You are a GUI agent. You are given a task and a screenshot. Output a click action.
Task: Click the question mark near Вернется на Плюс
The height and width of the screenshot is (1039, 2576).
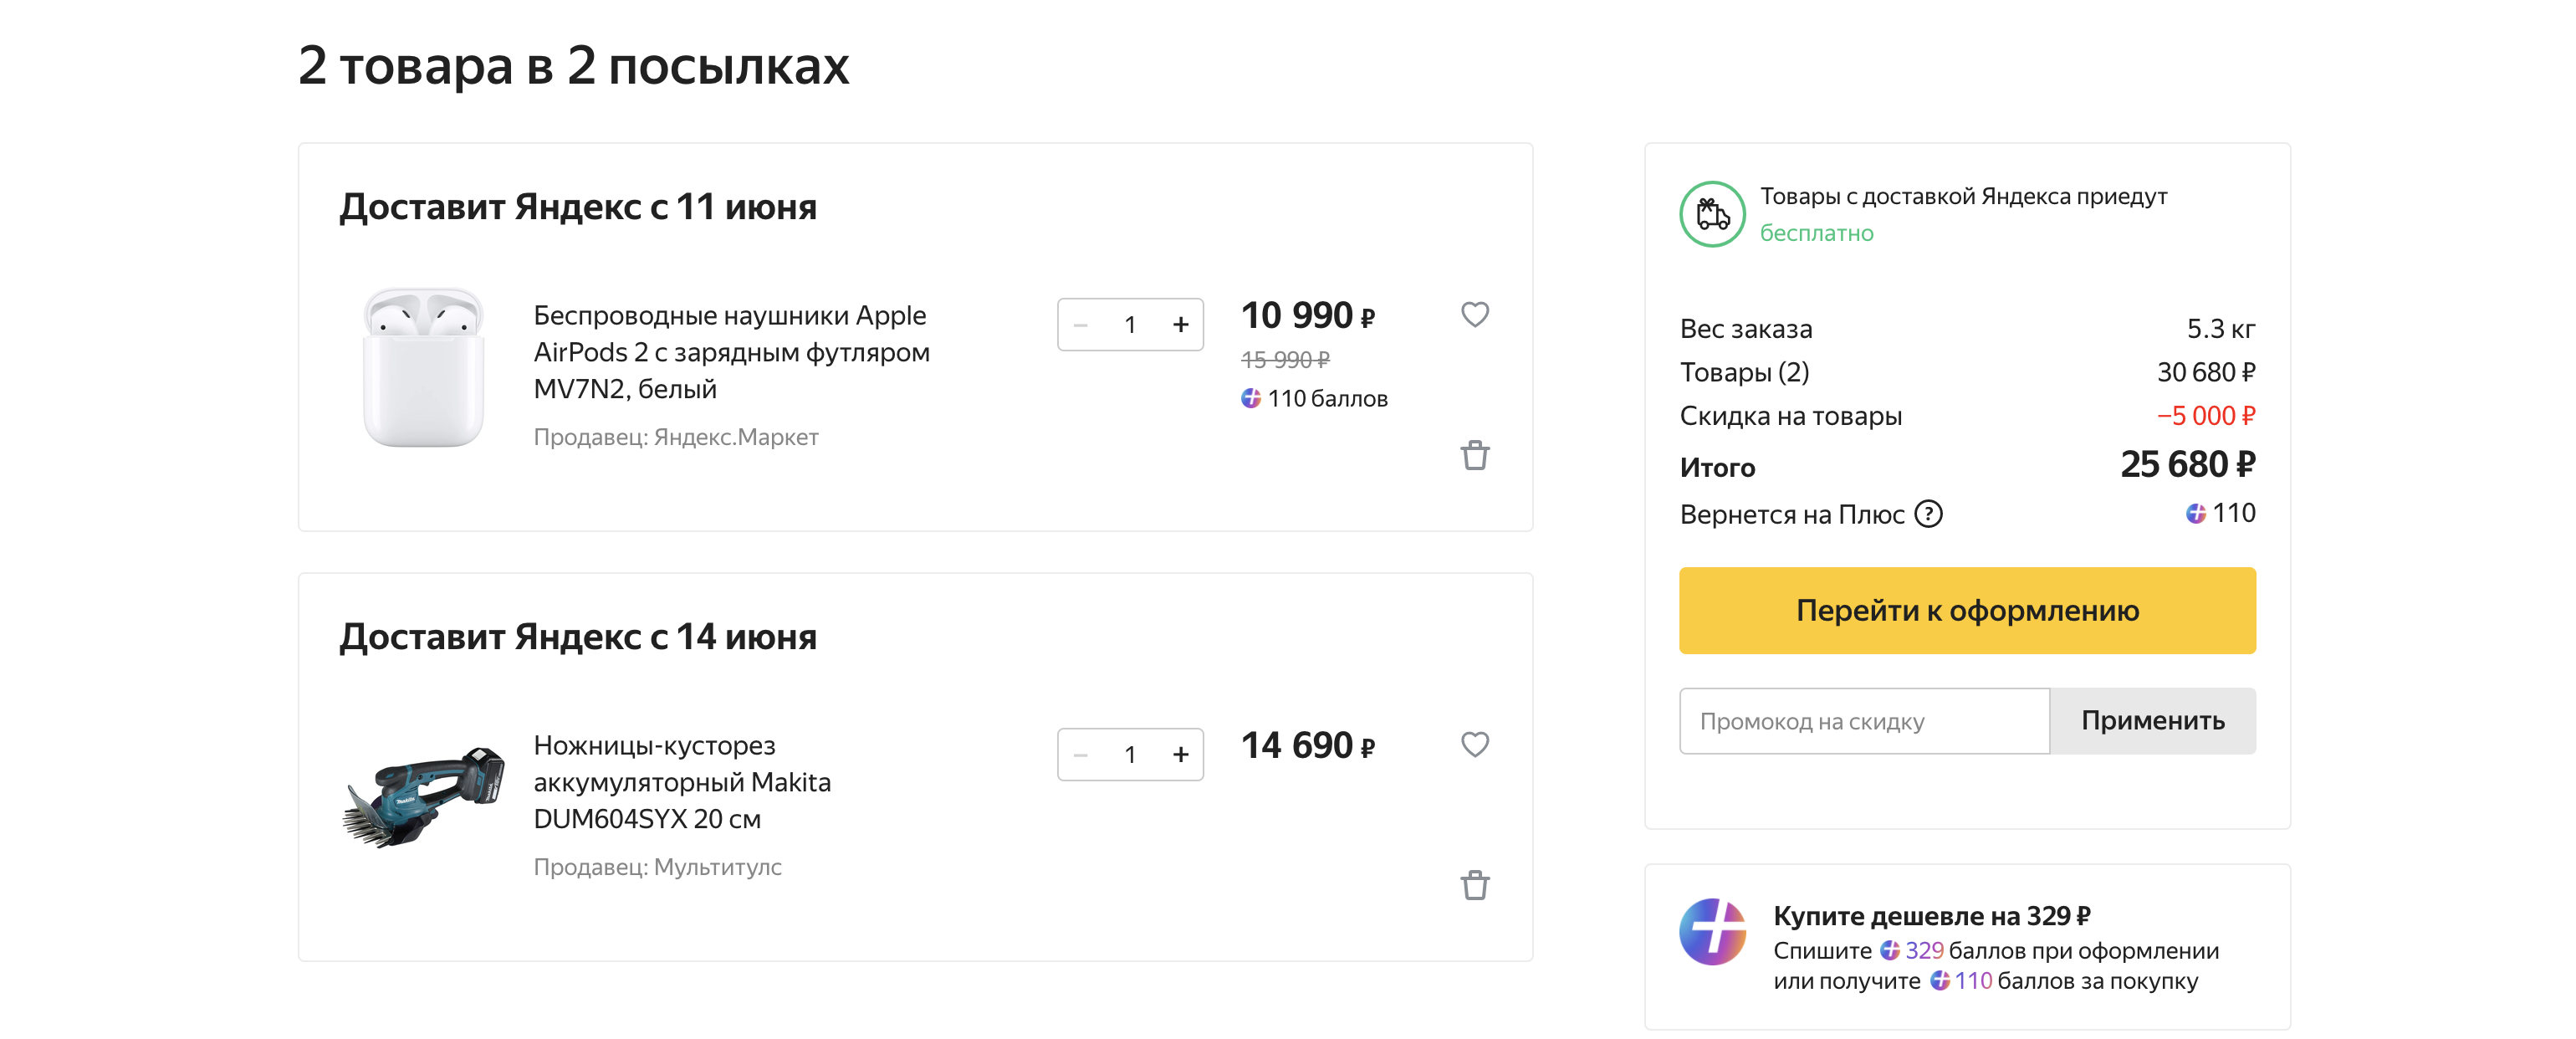[1927, 514]
